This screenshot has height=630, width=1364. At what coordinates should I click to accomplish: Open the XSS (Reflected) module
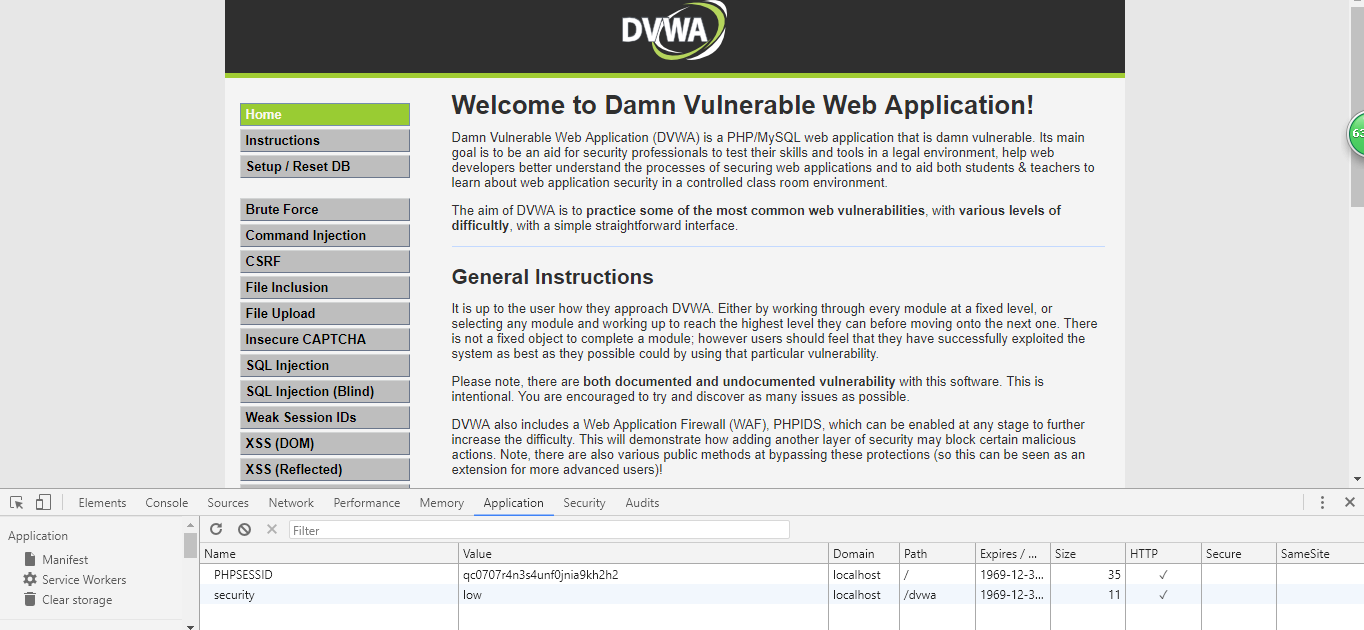(325, 470)
